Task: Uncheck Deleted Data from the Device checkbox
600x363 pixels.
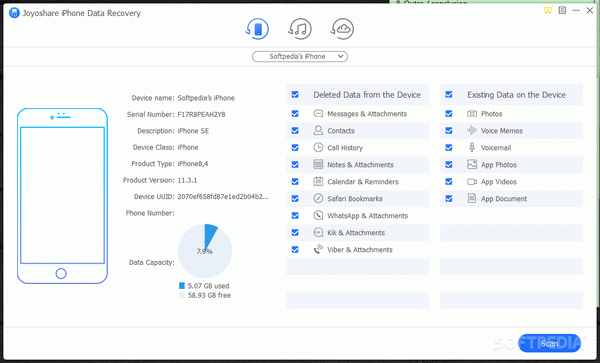Action: click(x=295, y=94)
